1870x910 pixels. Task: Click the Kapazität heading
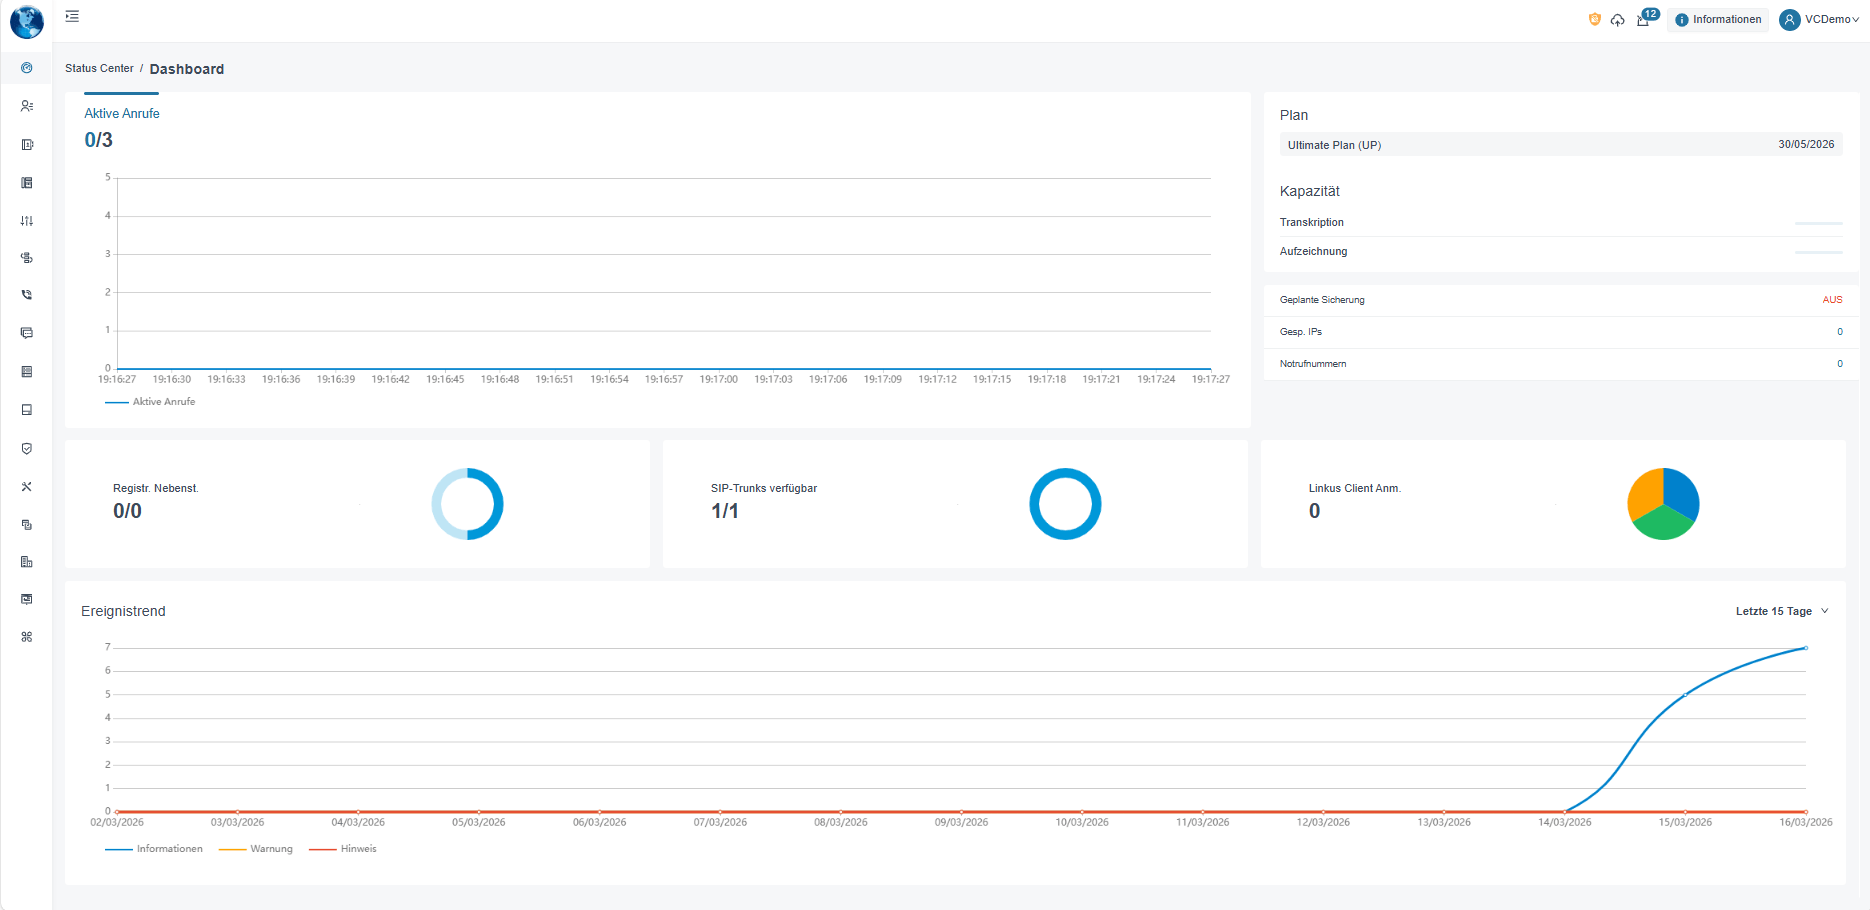(x=1310, y=191)
